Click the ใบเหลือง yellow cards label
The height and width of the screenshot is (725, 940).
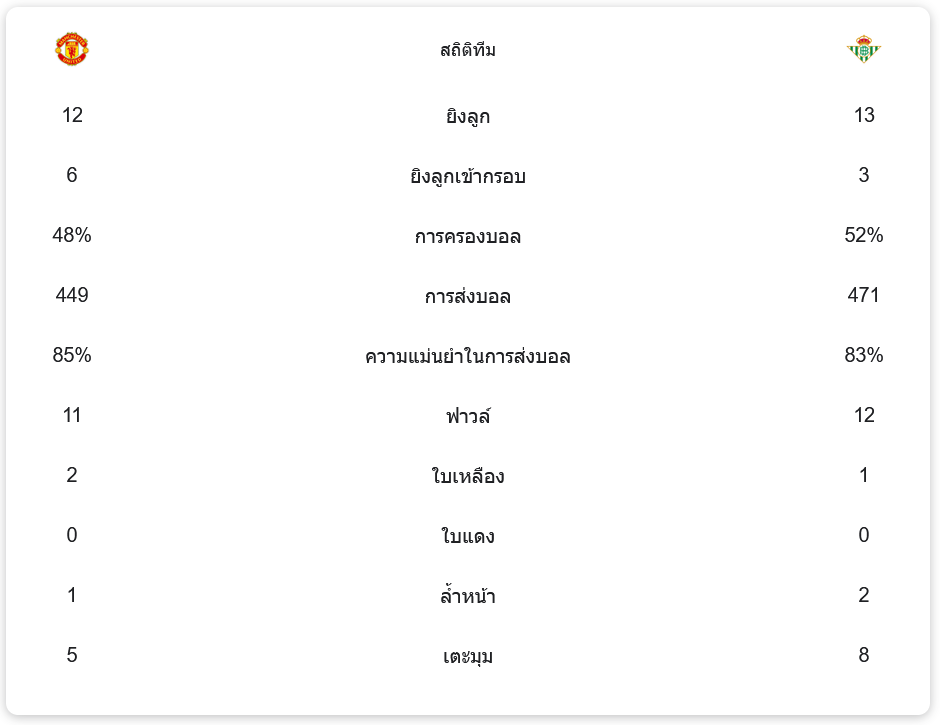468,476
